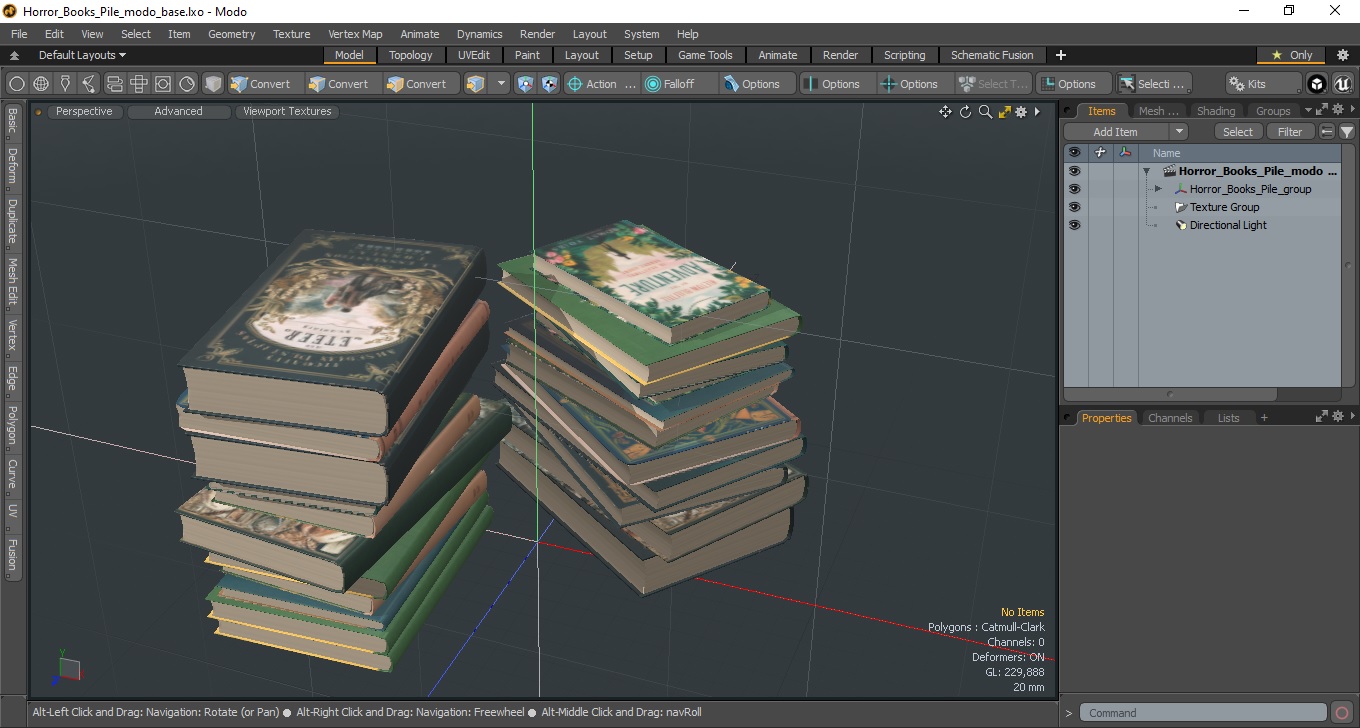Hide the Horror_Books_Pile_group item

[1074, 189]
